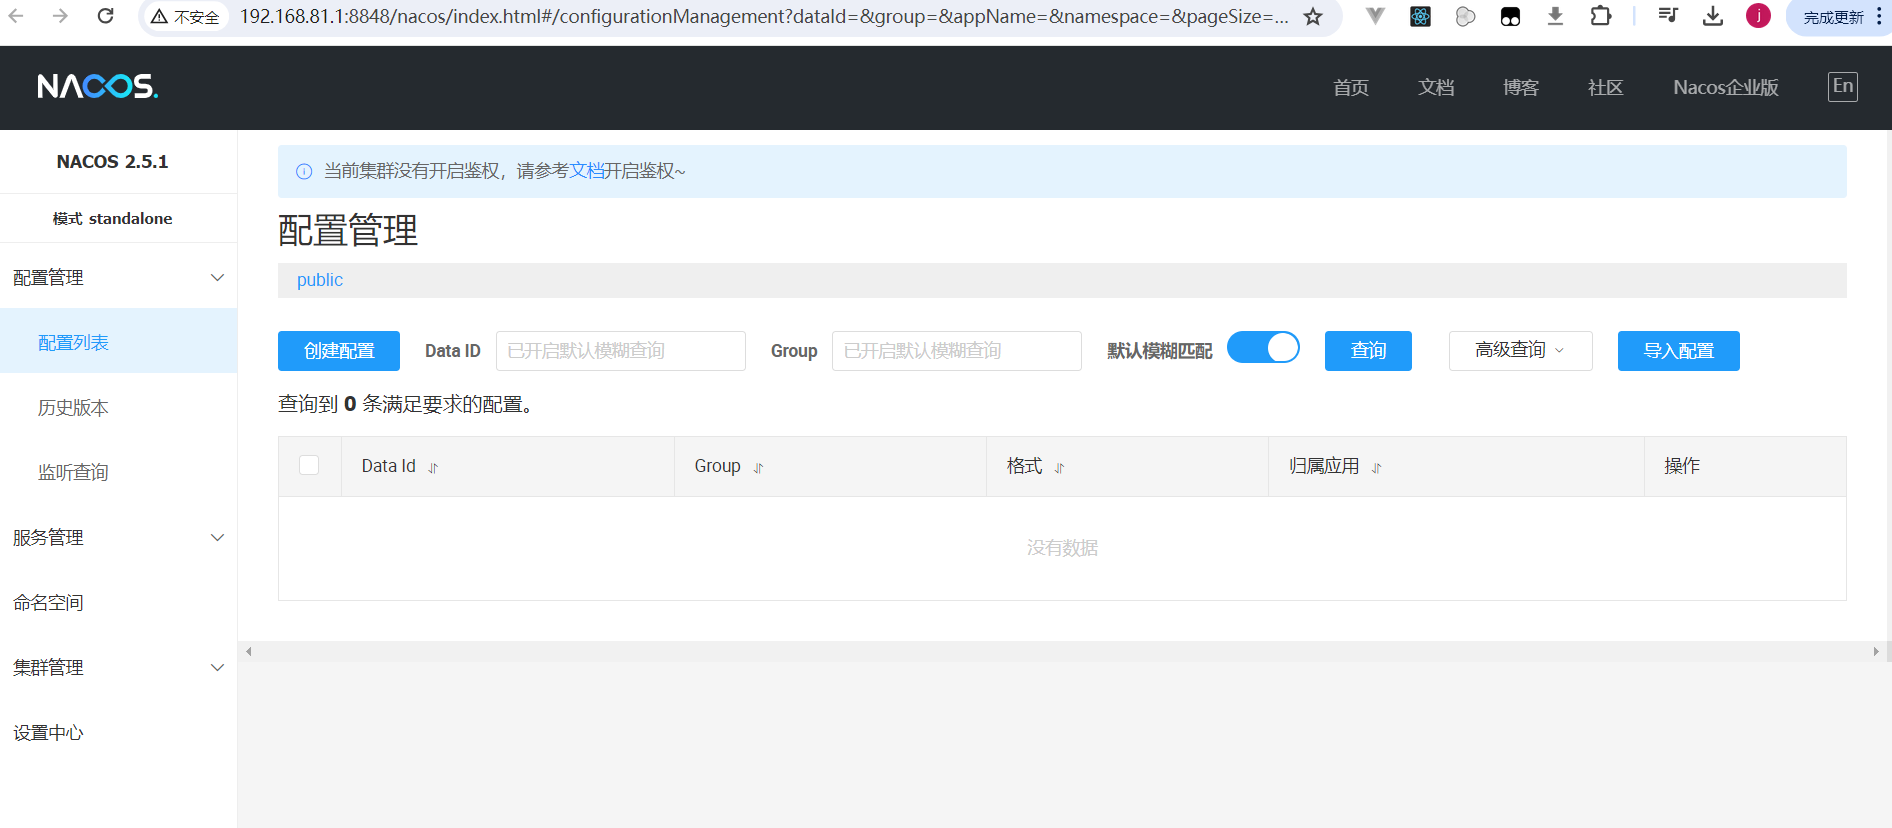Click the 创建配置 button
The width and height of the screenshot is (1892, 828).
coord(338,351)
